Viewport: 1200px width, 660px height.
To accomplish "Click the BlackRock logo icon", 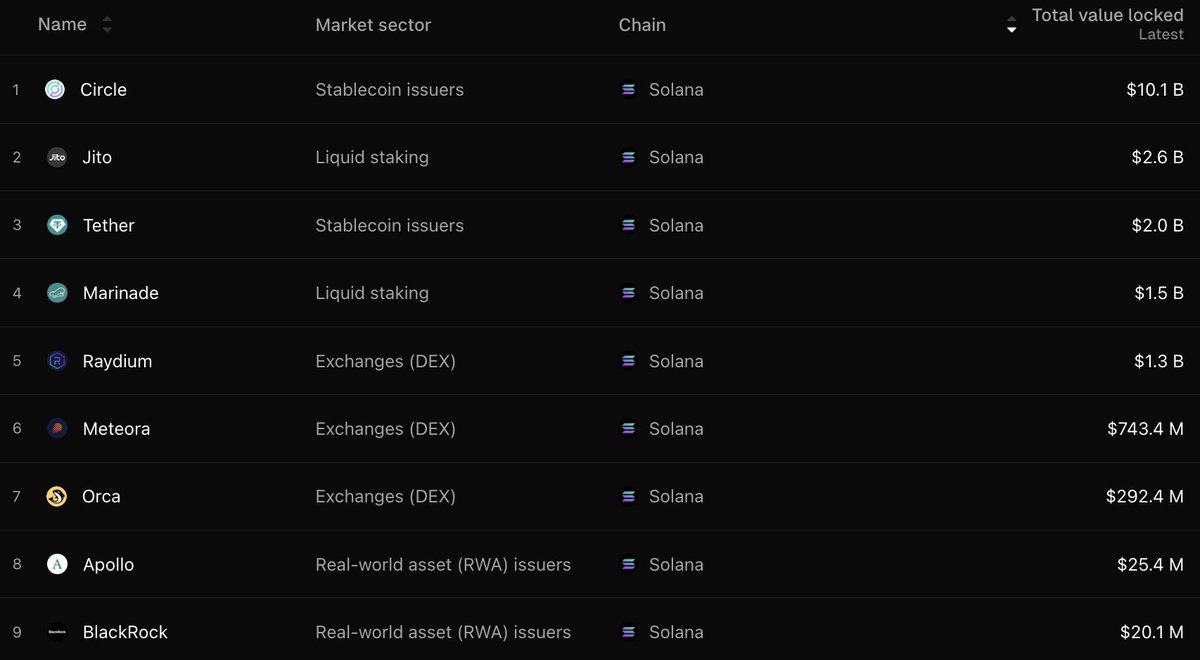I will coord(56,632).
